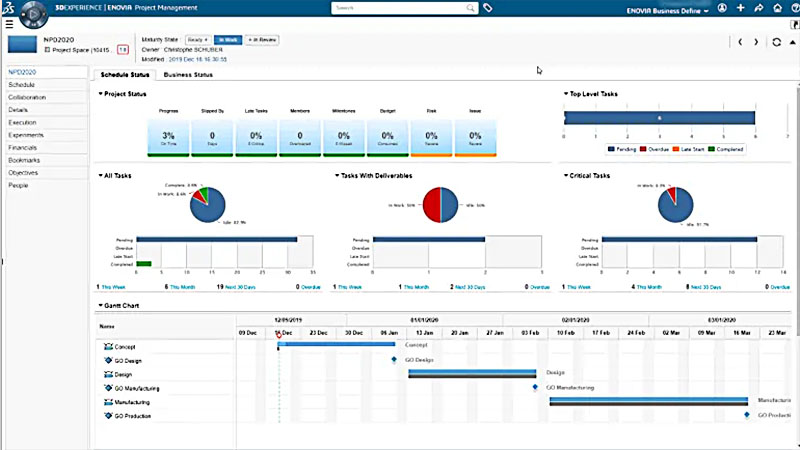The width and height of the screenshot is (800, 450).
Task: Click the Pending legend swatch
Action: tap(611, 149)
